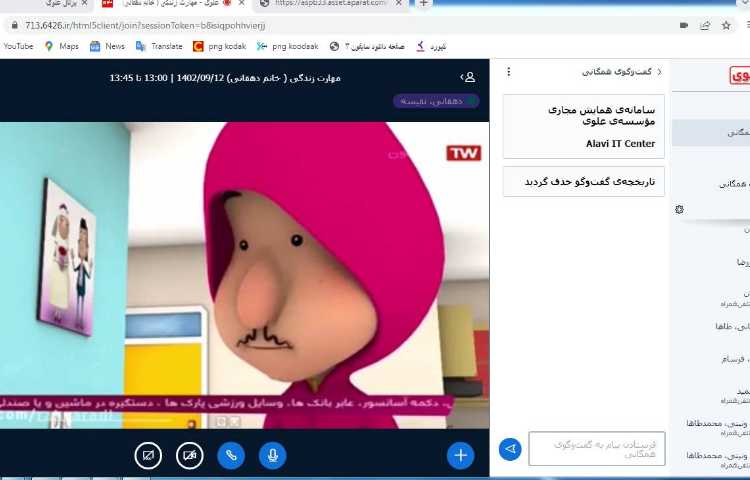The image size is (750, 480).
Task: Close the aparat.com browser tab
Action: (x=399, y=4)
